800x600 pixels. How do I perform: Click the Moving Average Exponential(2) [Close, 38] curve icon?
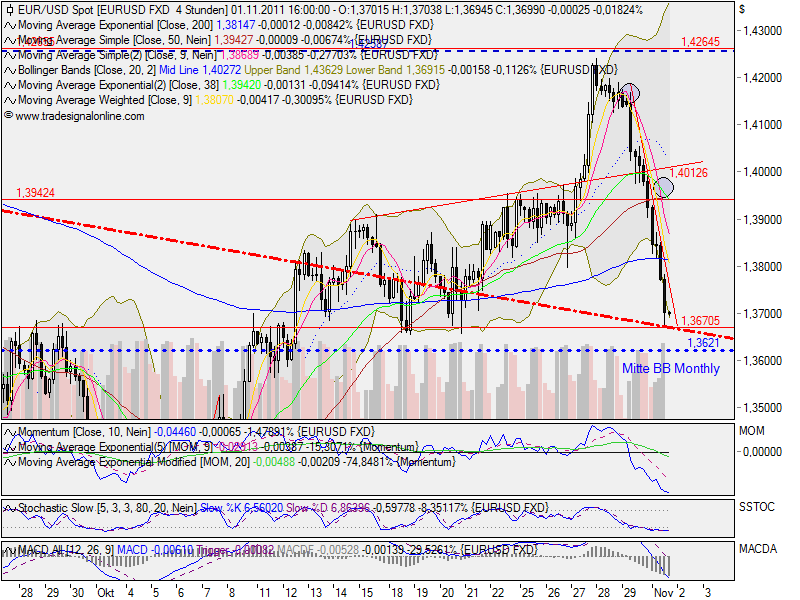pyautogui.click(x=8, y=87)
